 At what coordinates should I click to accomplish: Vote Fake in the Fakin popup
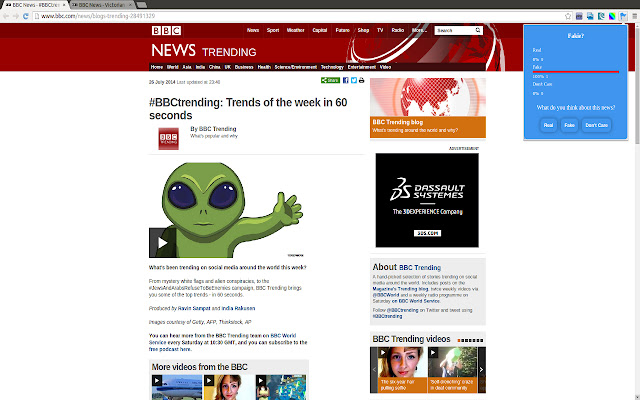click(569, 125)
